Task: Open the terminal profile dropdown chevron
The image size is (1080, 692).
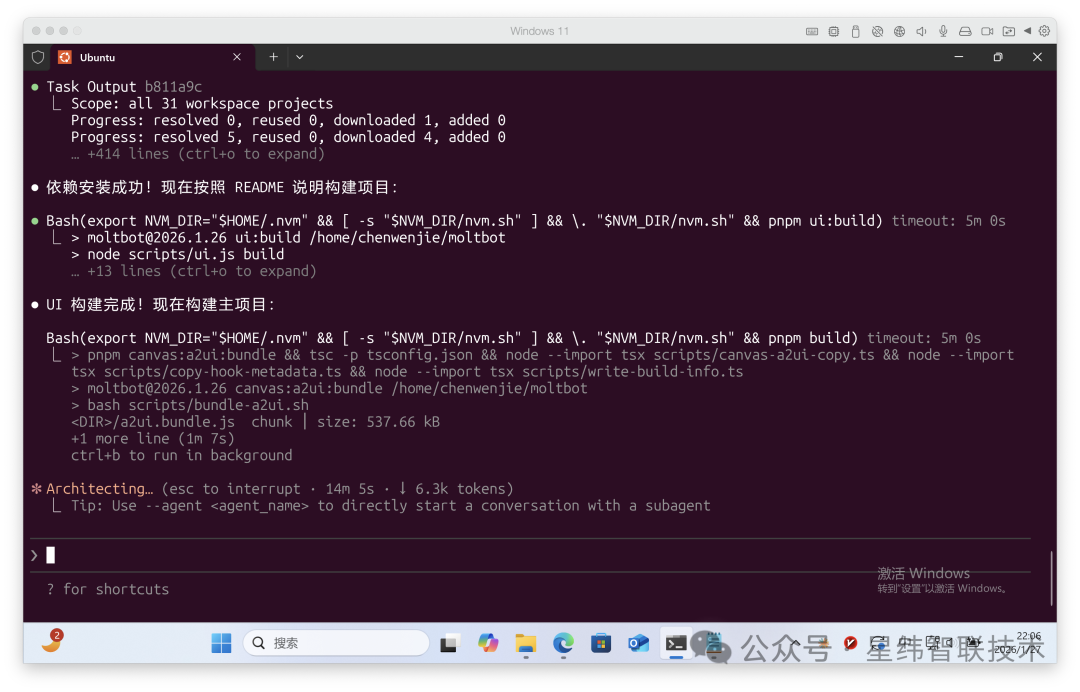Action: tap(299, 57)
